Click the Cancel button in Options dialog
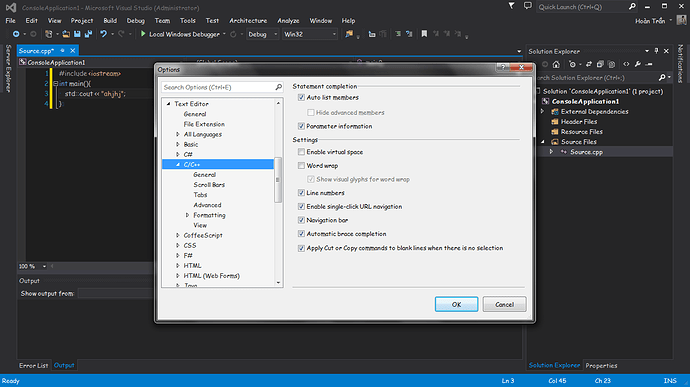690x387 pixels. [x=504, y=304]
